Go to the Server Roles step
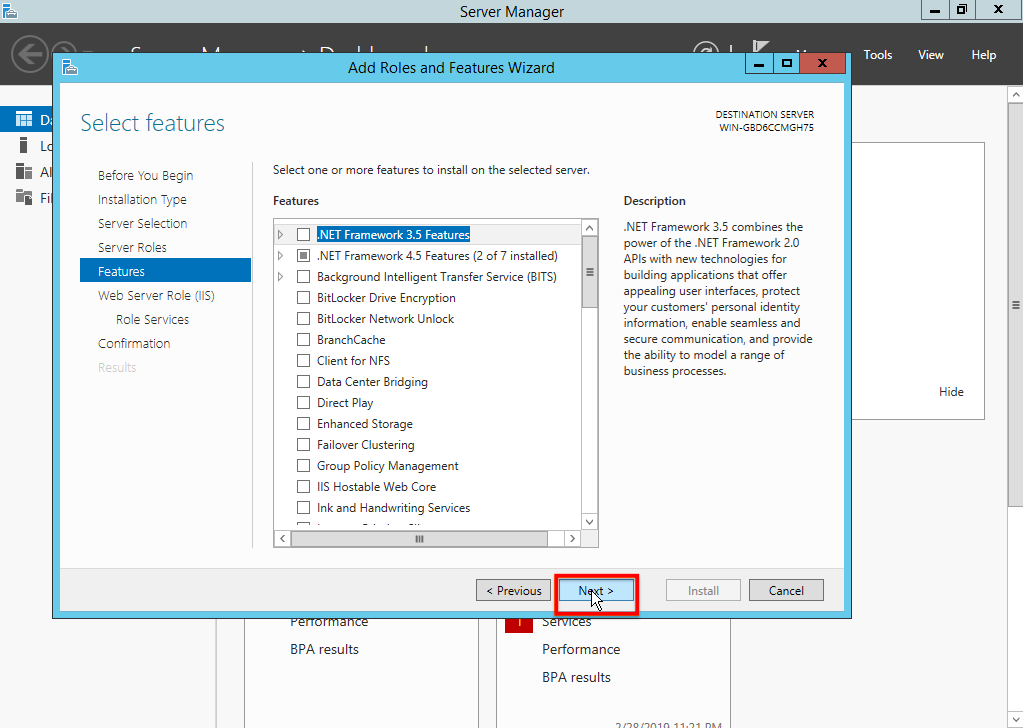This screenshot has width=1023, height=728. 132,247
